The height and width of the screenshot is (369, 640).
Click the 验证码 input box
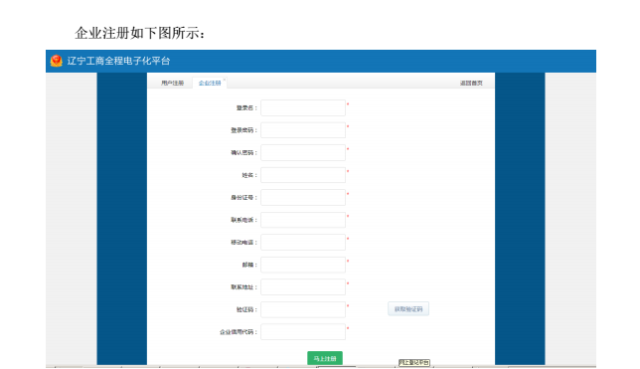point(303,310)
